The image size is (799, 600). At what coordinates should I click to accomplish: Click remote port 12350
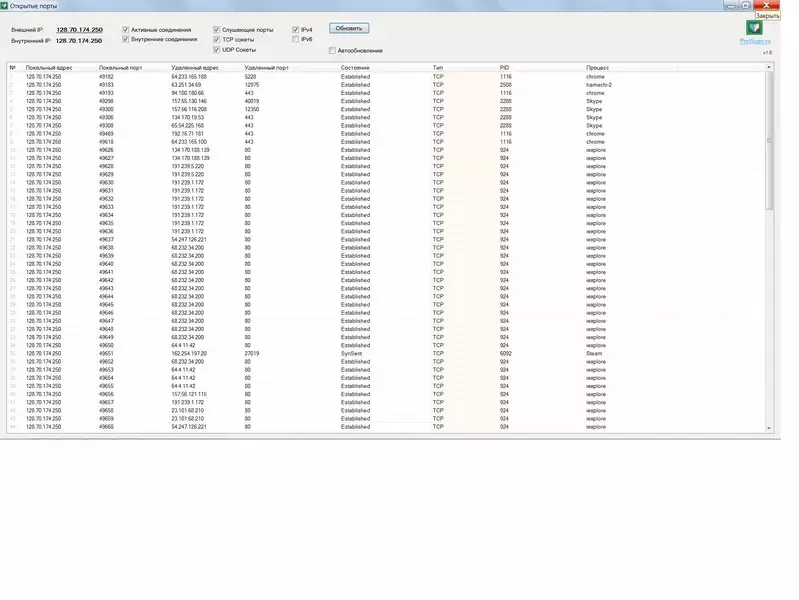click(252, 109)
